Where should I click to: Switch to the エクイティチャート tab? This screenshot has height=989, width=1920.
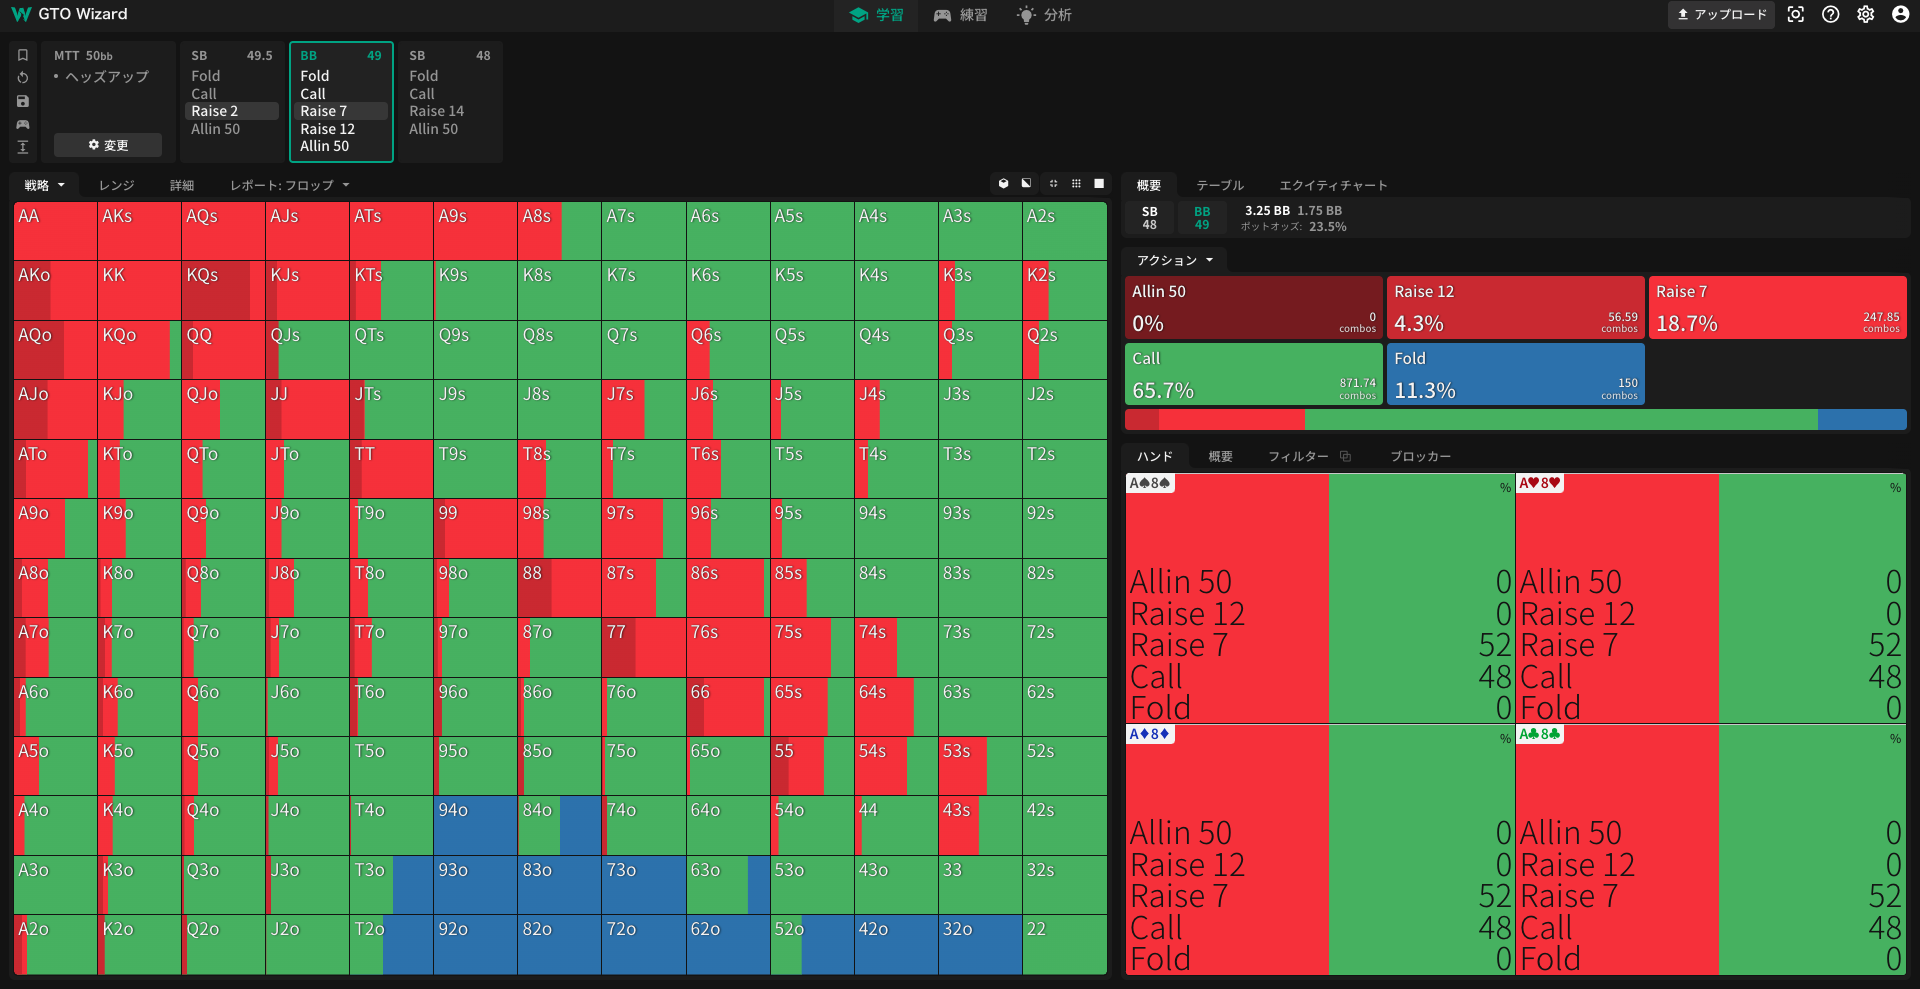tap(1333, 185)
